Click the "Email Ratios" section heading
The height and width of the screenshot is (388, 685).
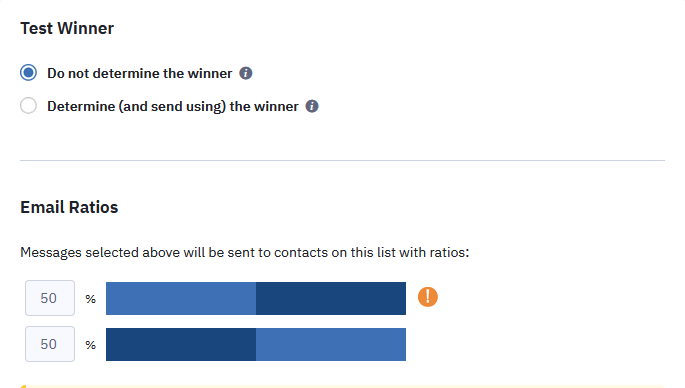click(69, 207)
